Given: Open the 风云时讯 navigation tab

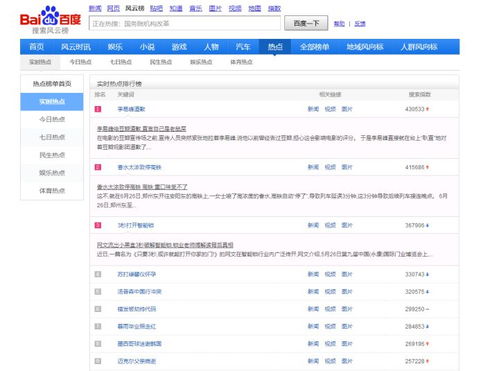Looking at the screenshot, I should coord(76,47).
